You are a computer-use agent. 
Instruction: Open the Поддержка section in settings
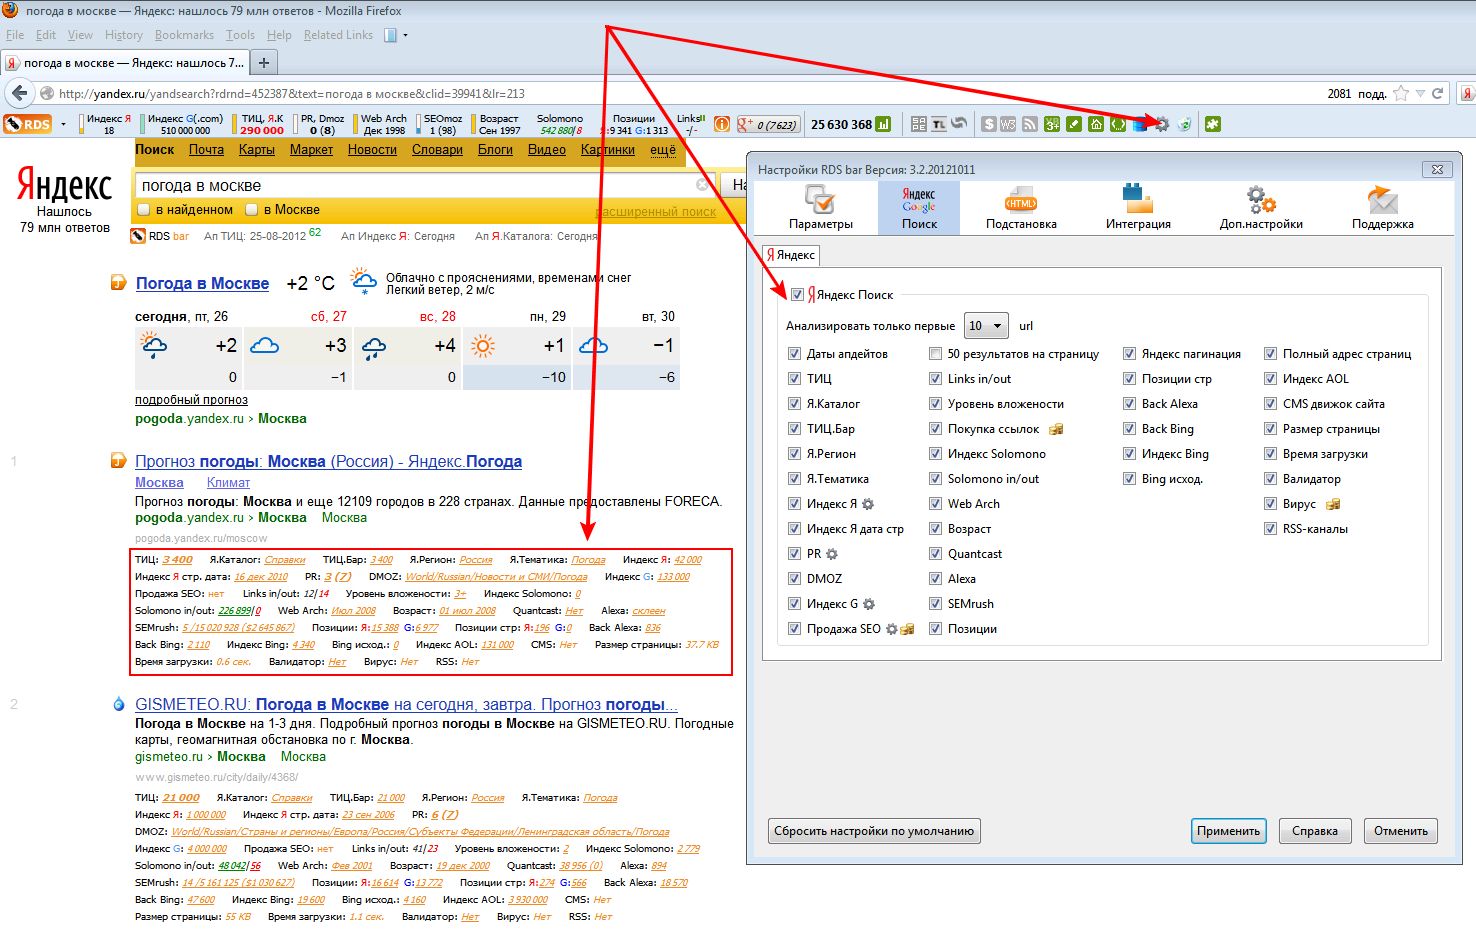pyautogui.click(x=1382, y=208)
